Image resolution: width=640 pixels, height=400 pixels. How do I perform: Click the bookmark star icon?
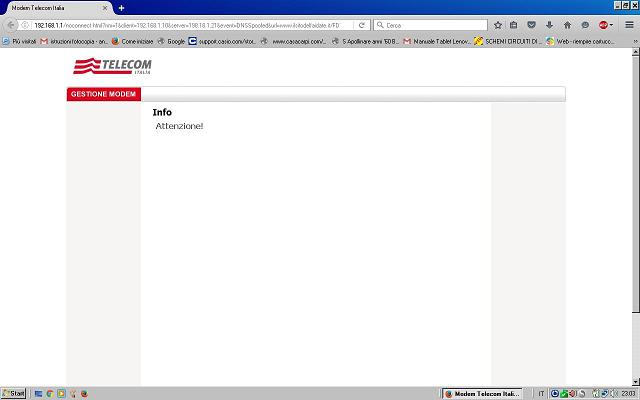click(498, 25)
